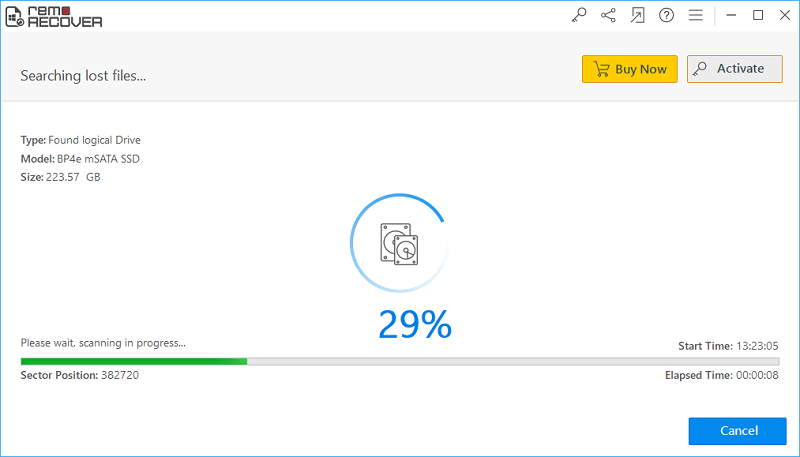Click the BP4e mSATA SSD model text
The width and height of the screenshot is (800, 457).
[97, 159]
